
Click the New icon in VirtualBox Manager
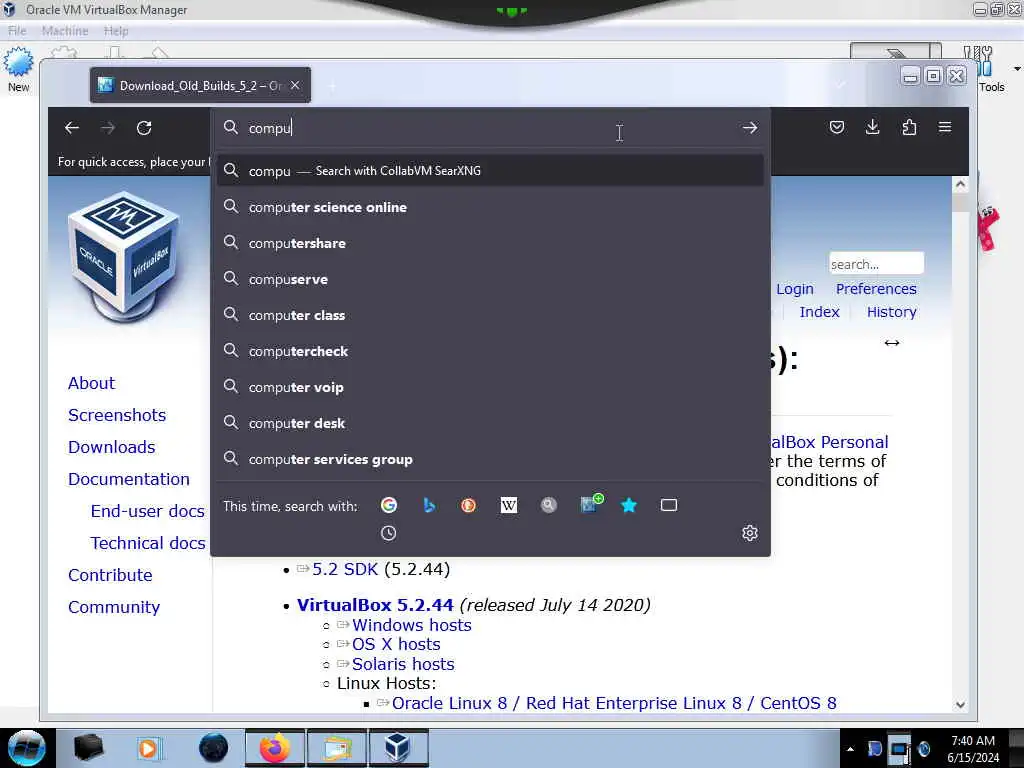18,69
